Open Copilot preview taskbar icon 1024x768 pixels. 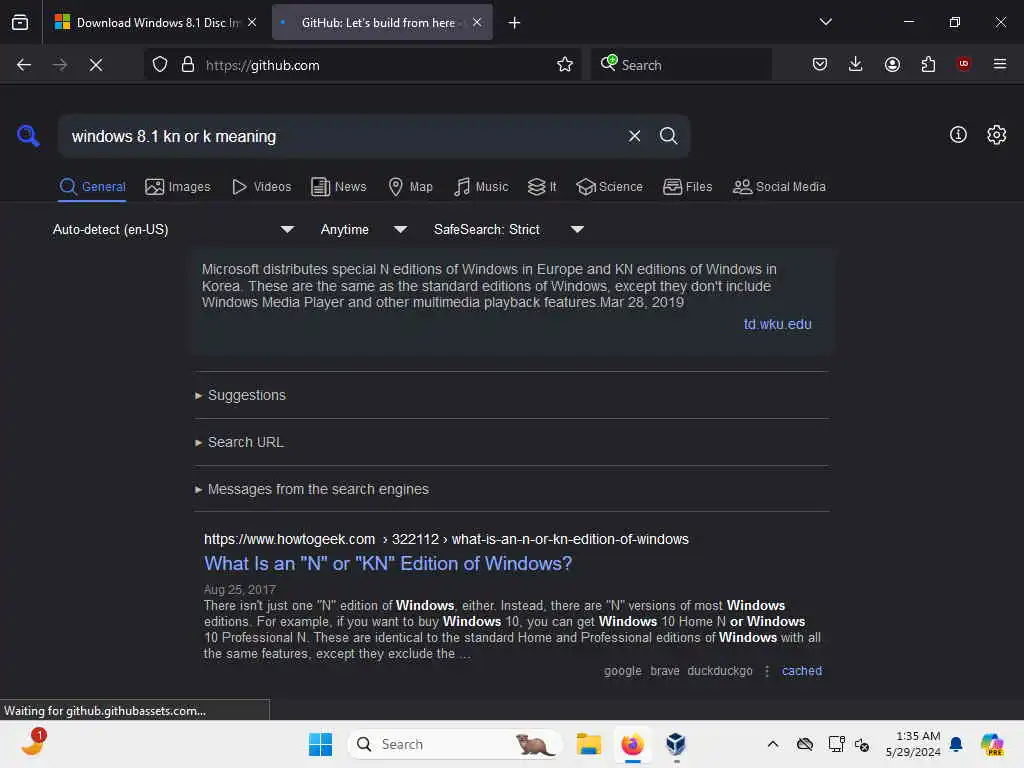coord(992,744)
